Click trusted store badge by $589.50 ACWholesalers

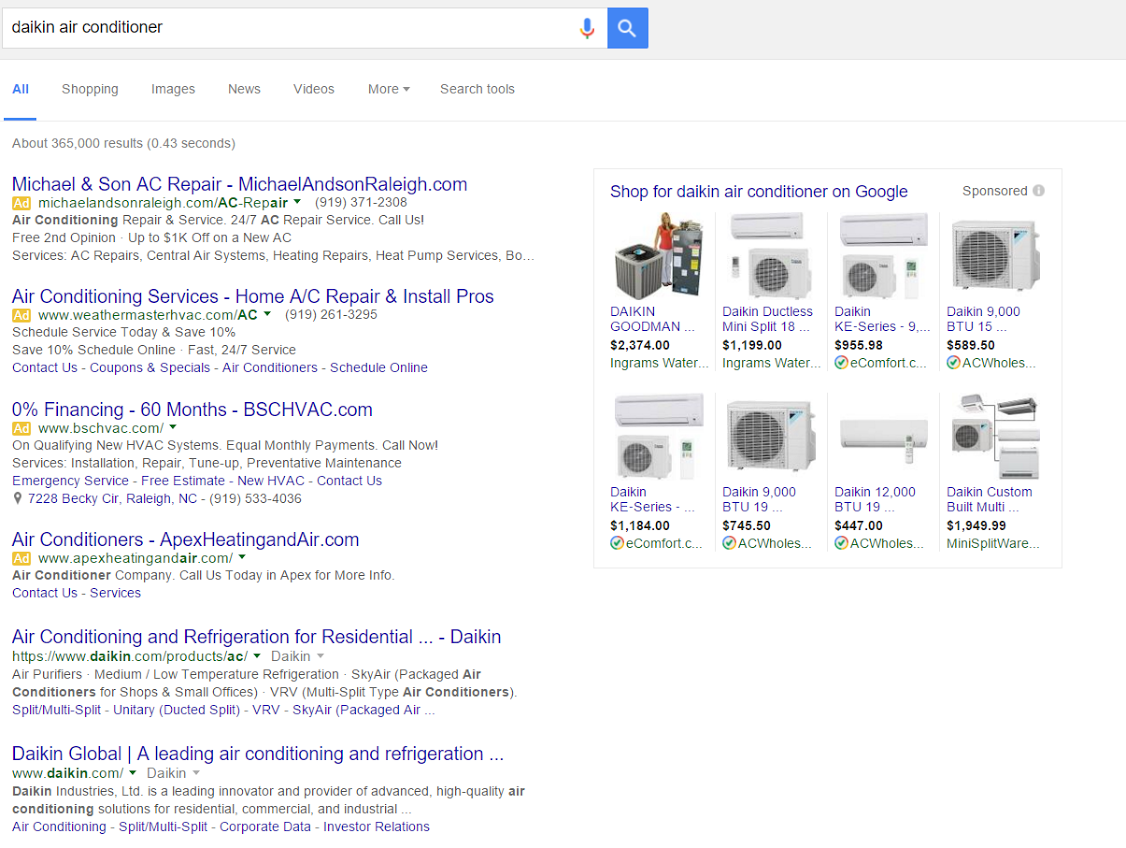click(x=953, y=363)
